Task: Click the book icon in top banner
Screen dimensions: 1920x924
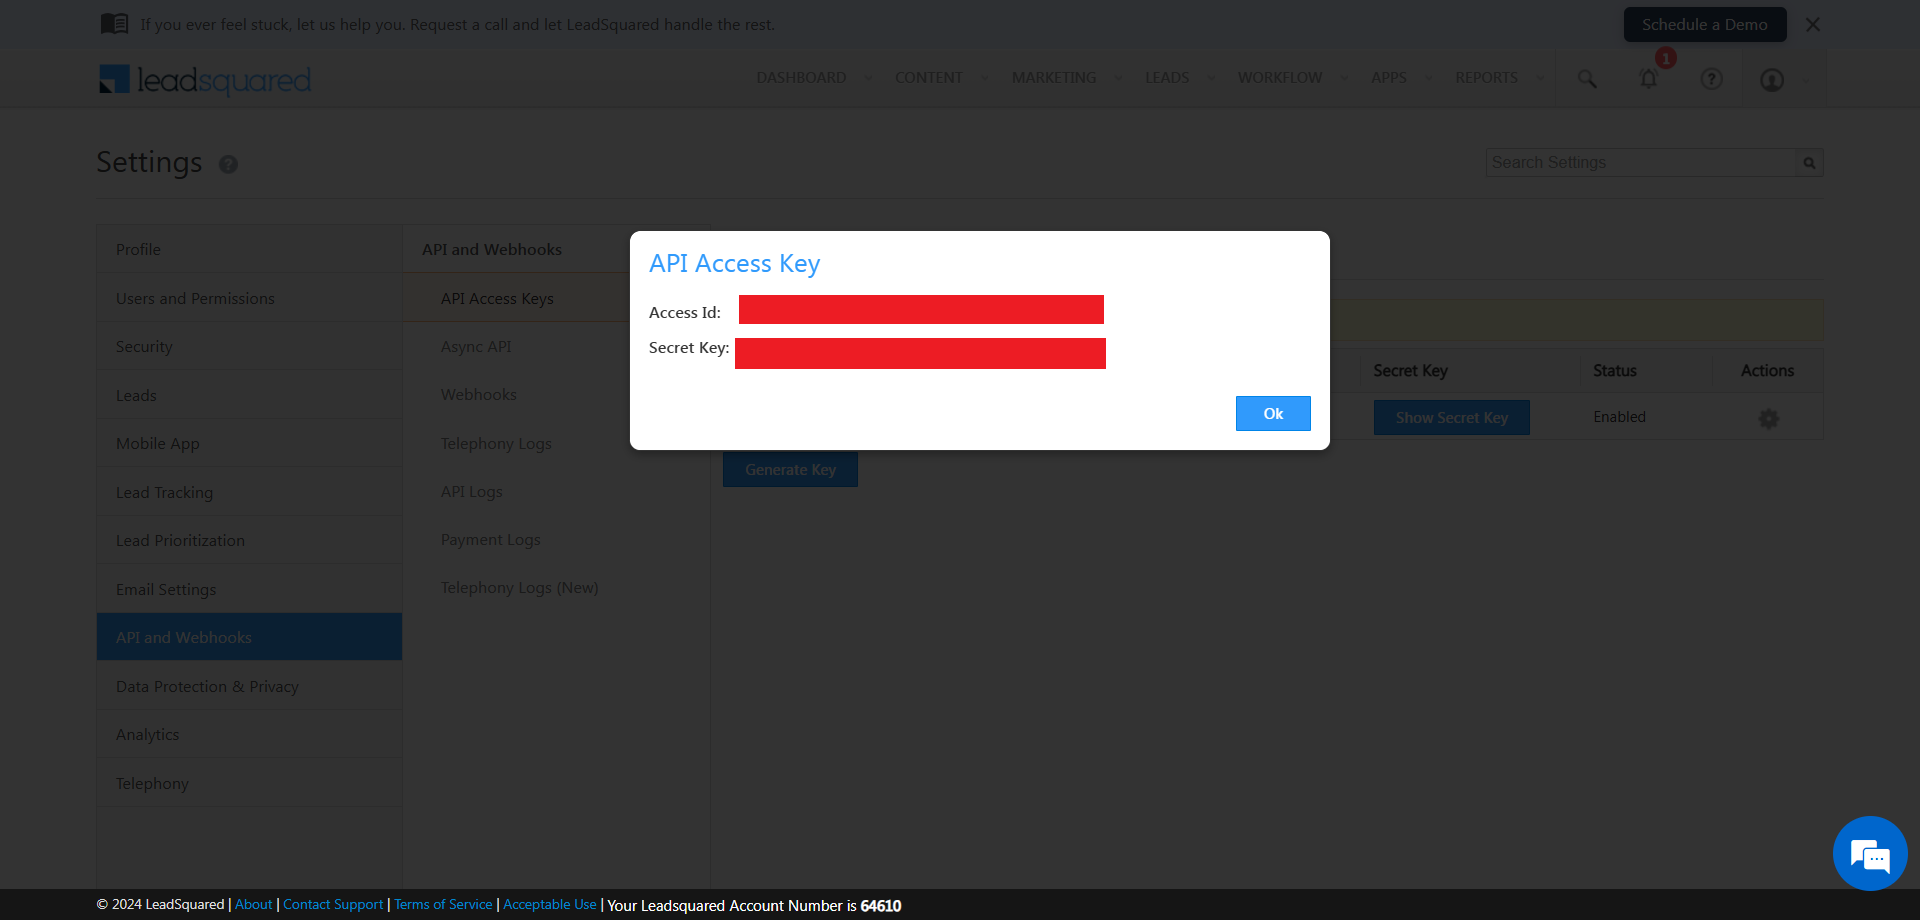Action: pos(115,24)
